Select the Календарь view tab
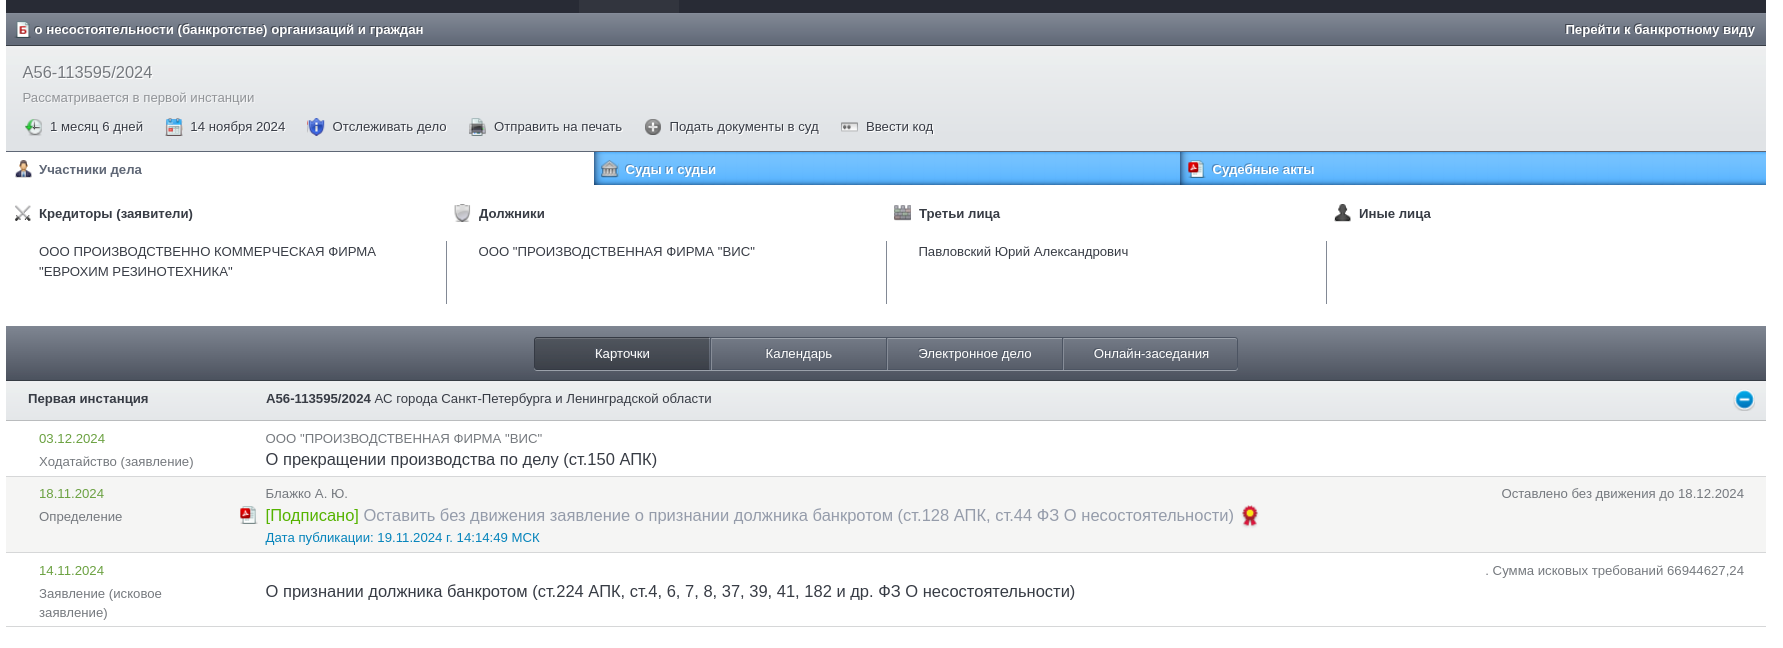The image size is (1783, 648). [798, 354]
